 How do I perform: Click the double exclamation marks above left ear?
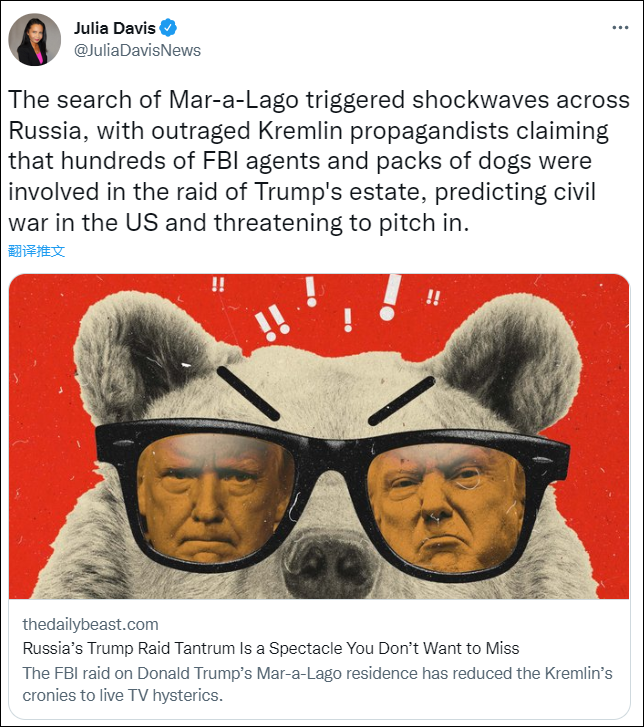218,284
